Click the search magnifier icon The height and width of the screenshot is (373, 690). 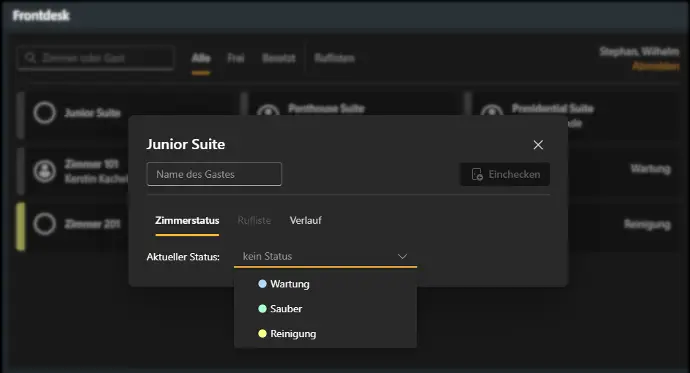click(30, 58)
